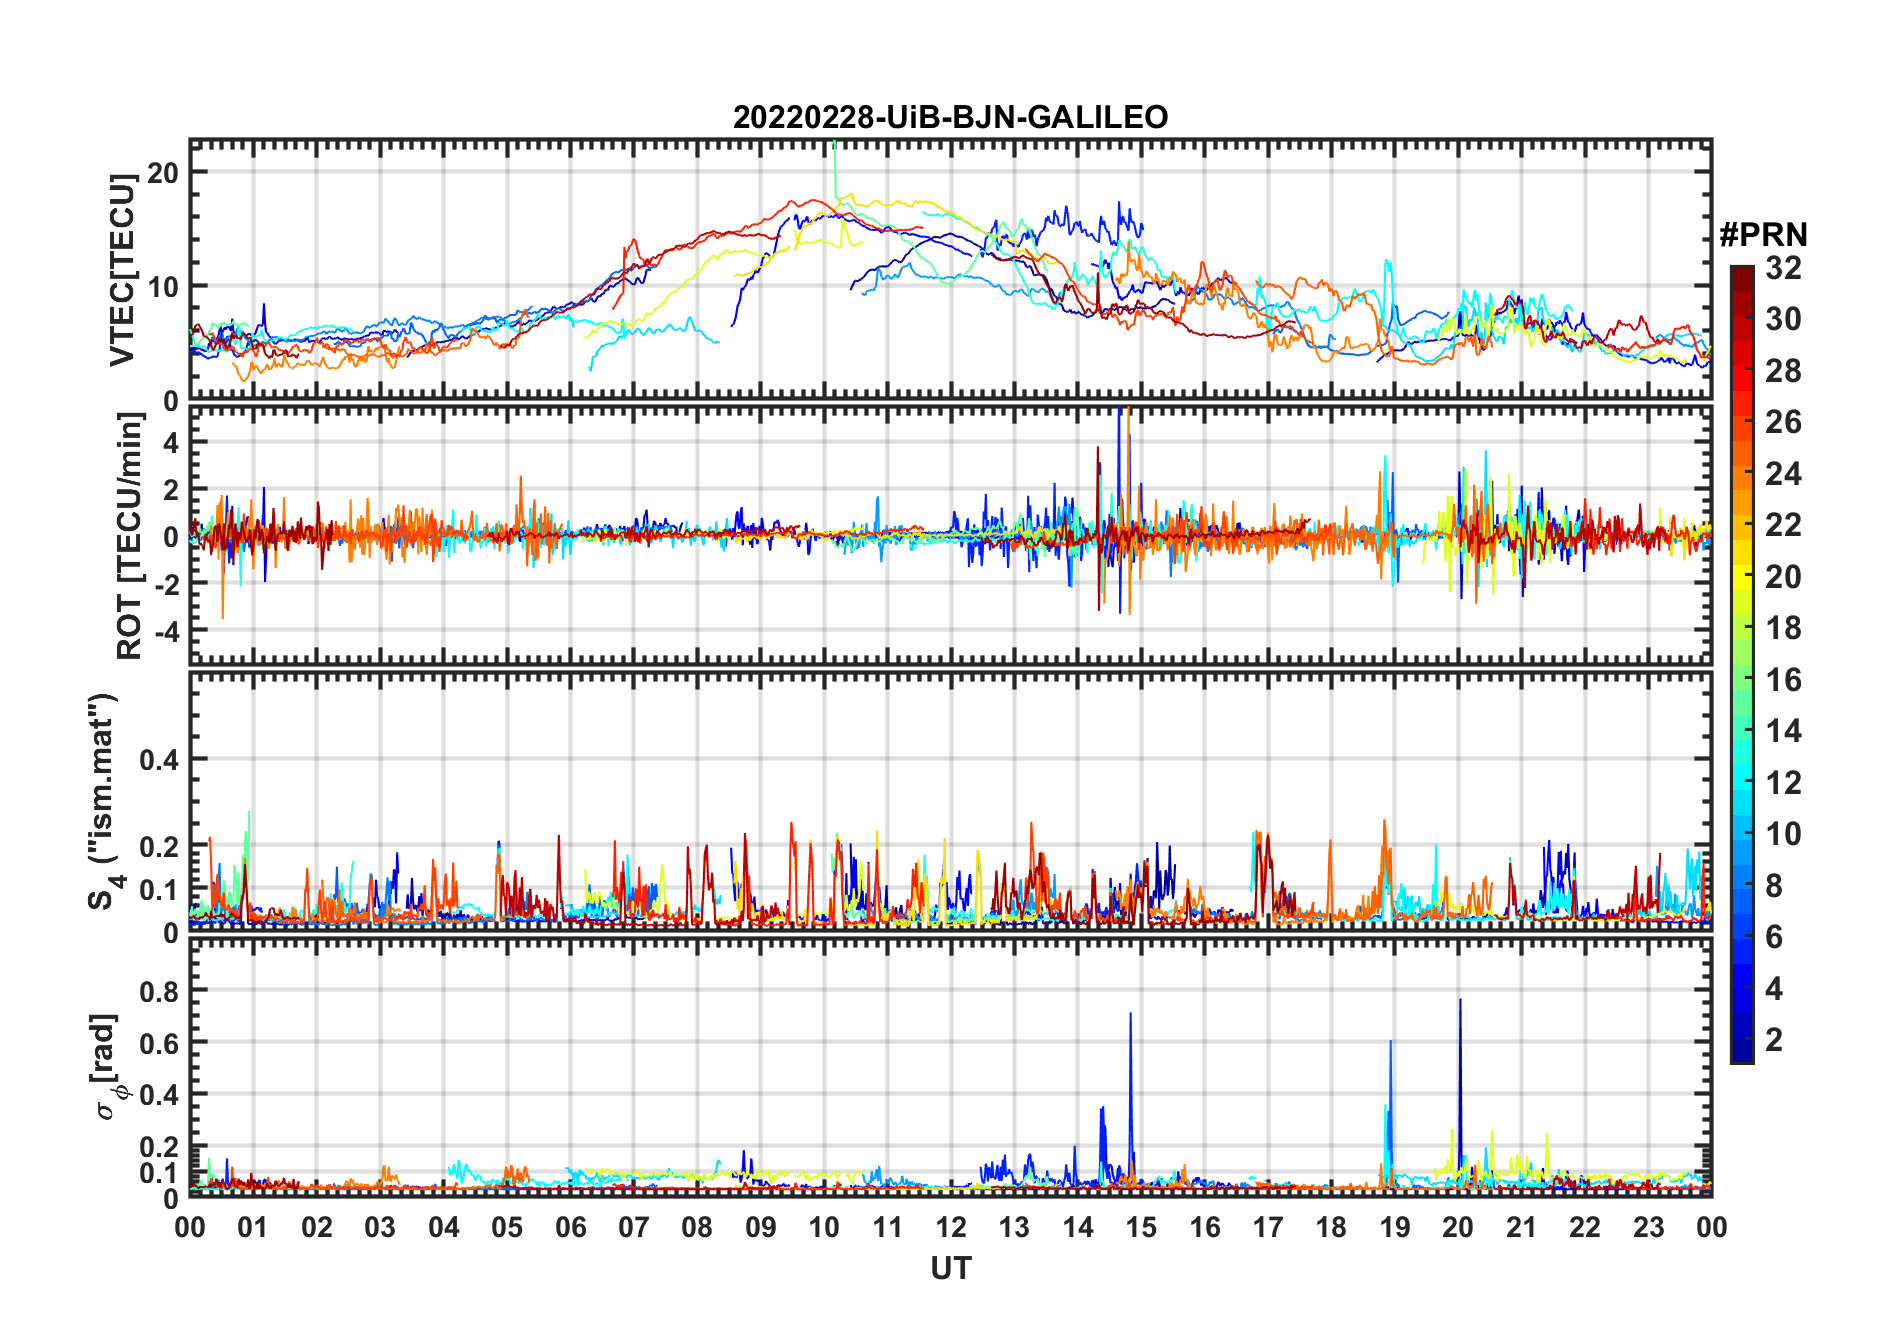Click inside the ROT plot panel
Viewport: 1902px width, 1330px height.
pos(950,535)
